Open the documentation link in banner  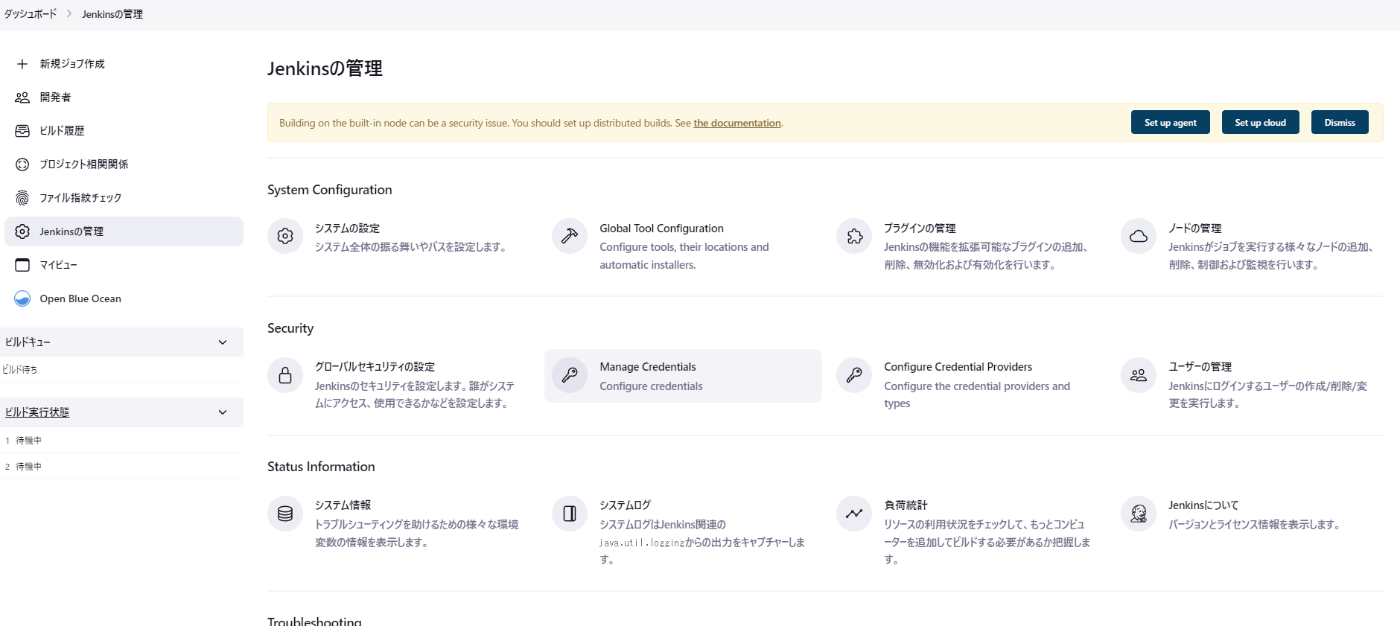(737, 123)
